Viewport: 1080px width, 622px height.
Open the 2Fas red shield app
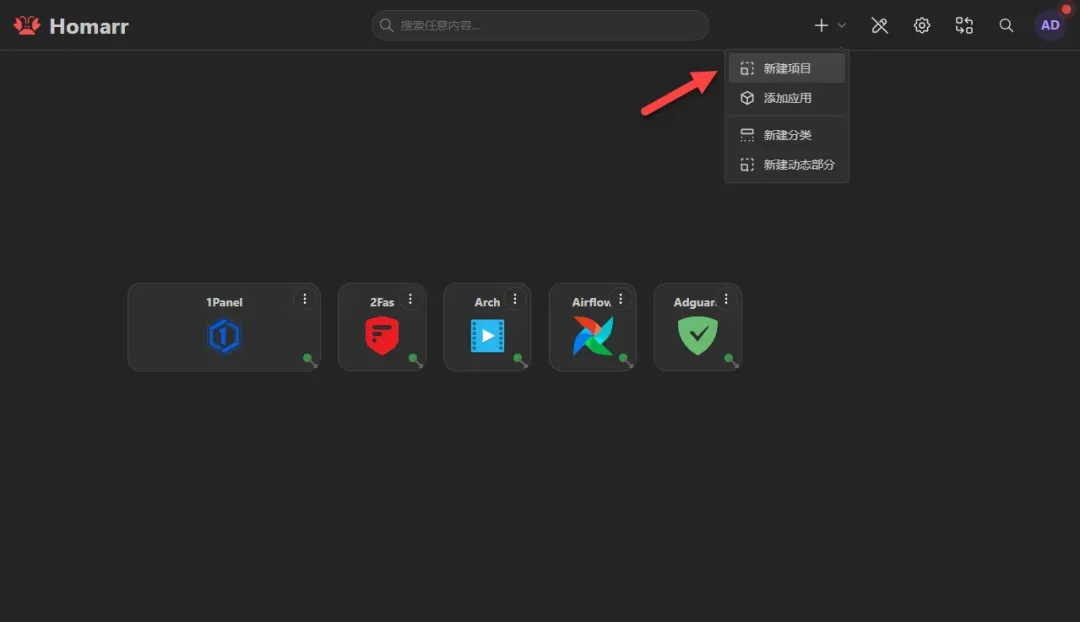(382, 337)
